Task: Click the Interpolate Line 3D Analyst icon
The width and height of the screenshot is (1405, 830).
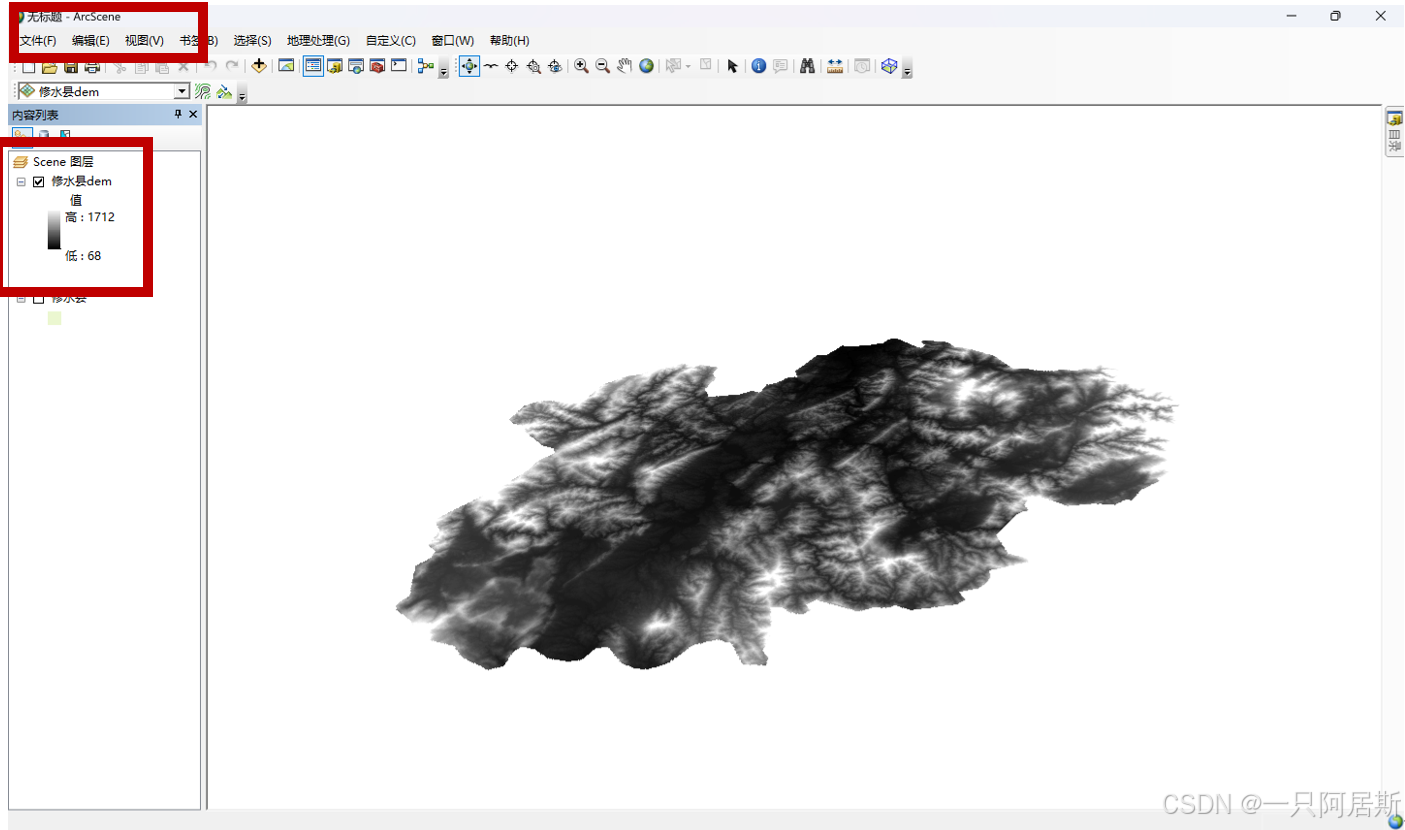Action: pyautogui.click(x=225, y=92)
